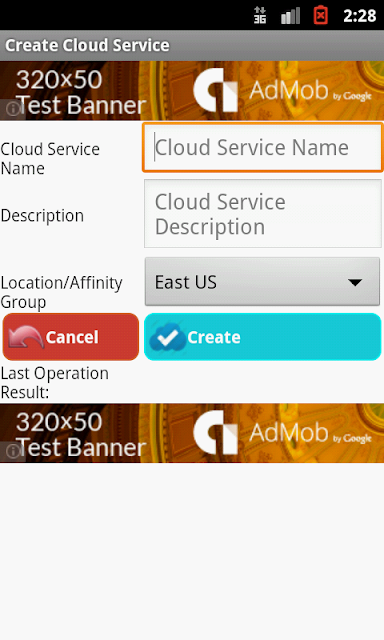Tap the Cloud Service Name input field
This screenshot has height=640, width=384.
[263, 147]
